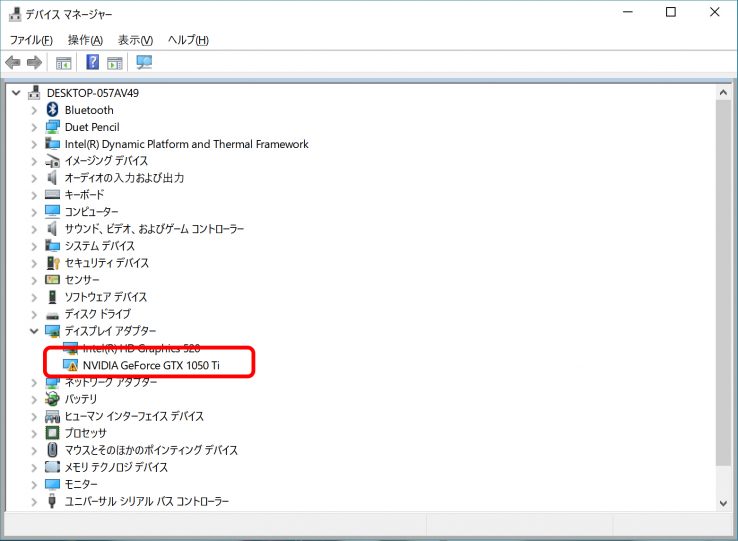738x541 pixels.
Task: Expand the Duet Pencil category
Action: (x=34, y=127)
